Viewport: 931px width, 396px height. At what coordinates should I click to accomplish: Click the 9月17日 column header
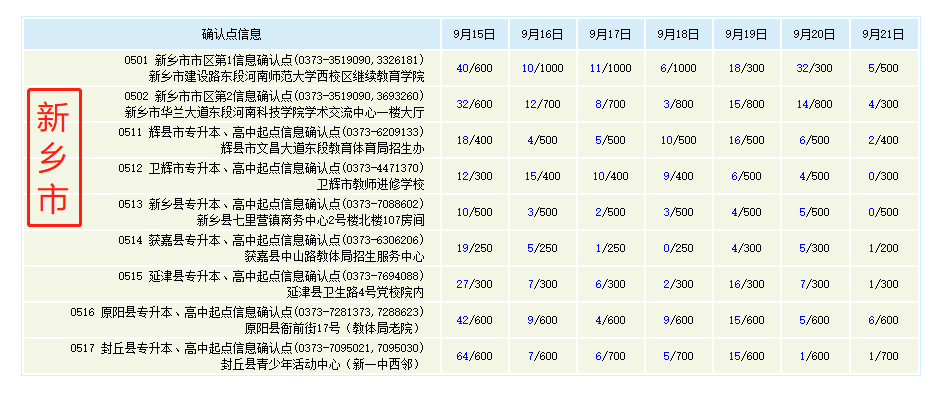click(610, 34)
